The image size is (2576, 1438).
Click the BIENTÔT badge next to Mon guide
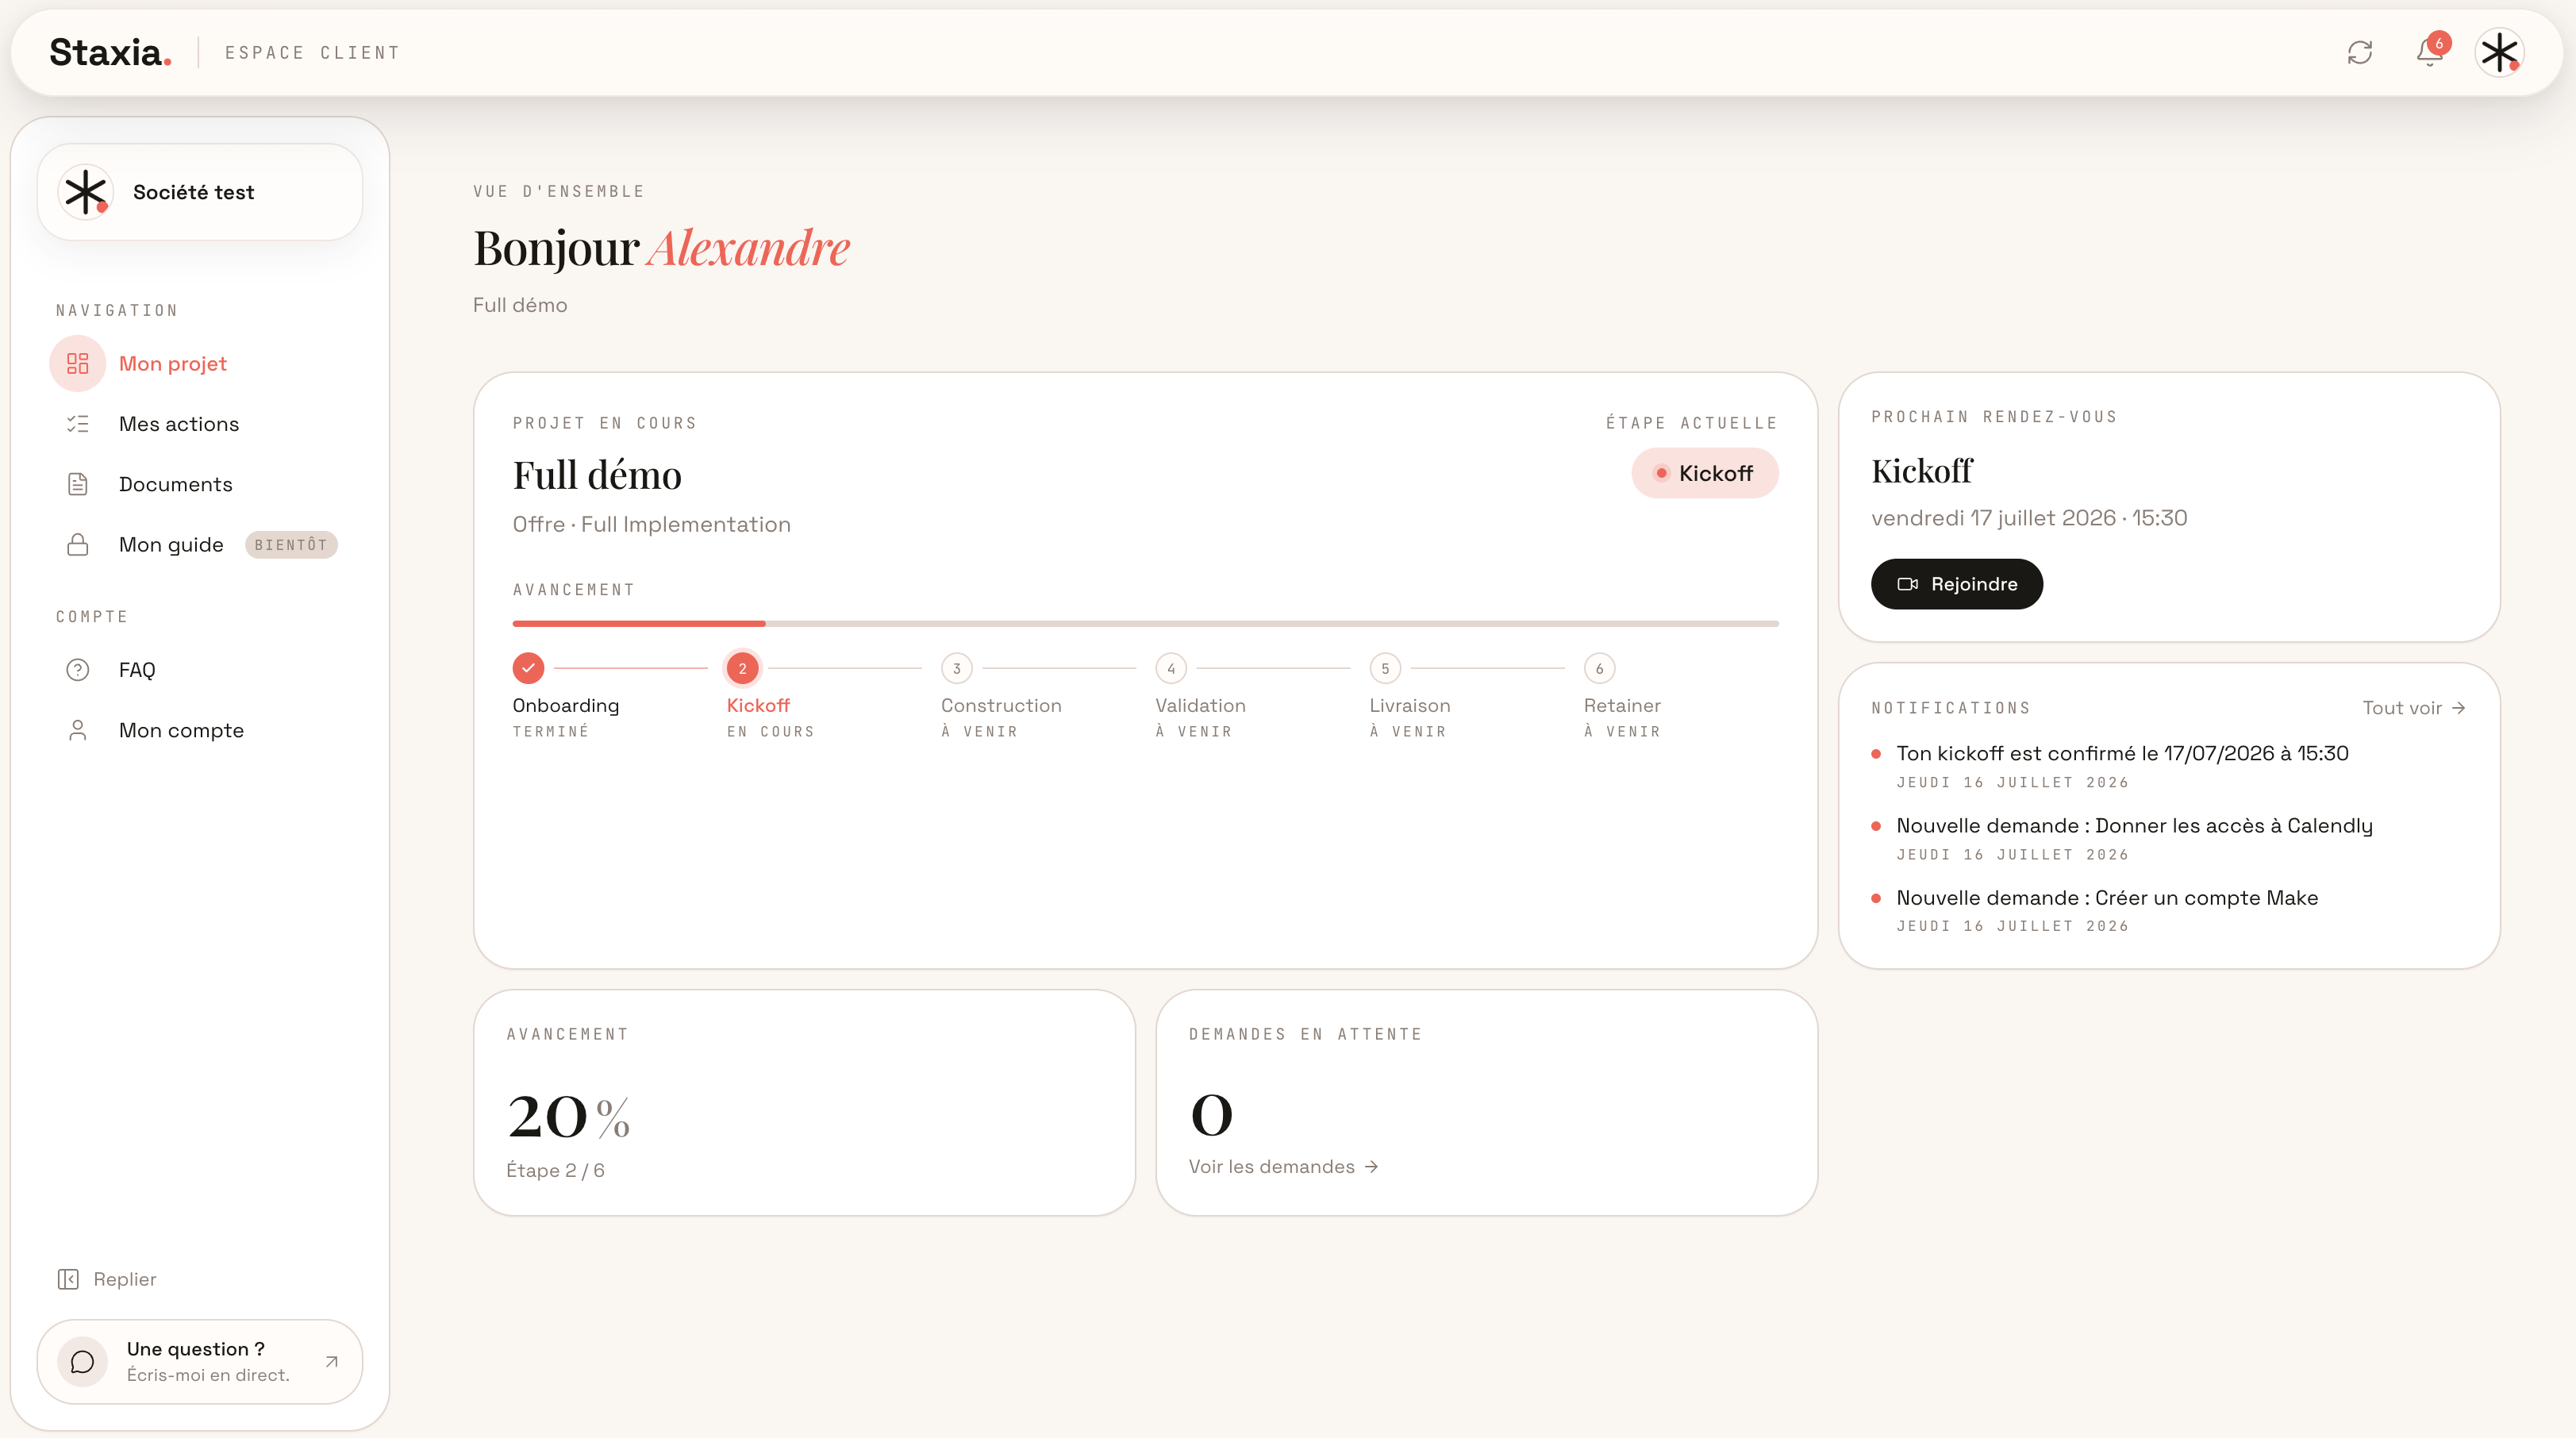pos(291,545)
